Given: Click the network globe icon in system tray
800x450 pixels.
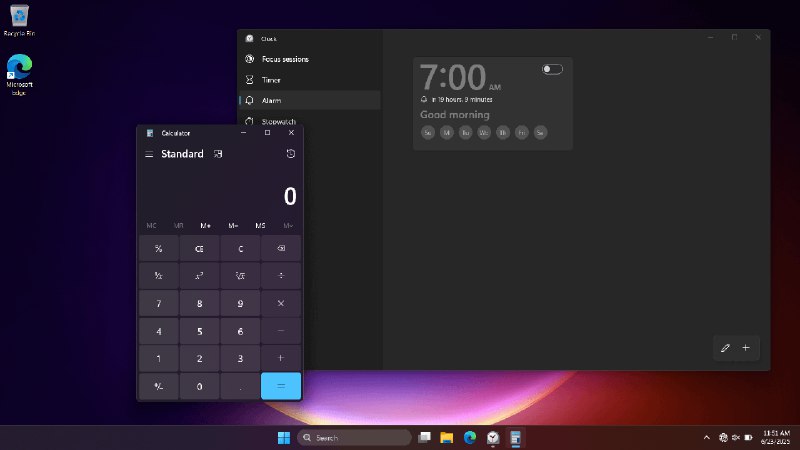Looking at the screenshot, I should click(723, 438).
